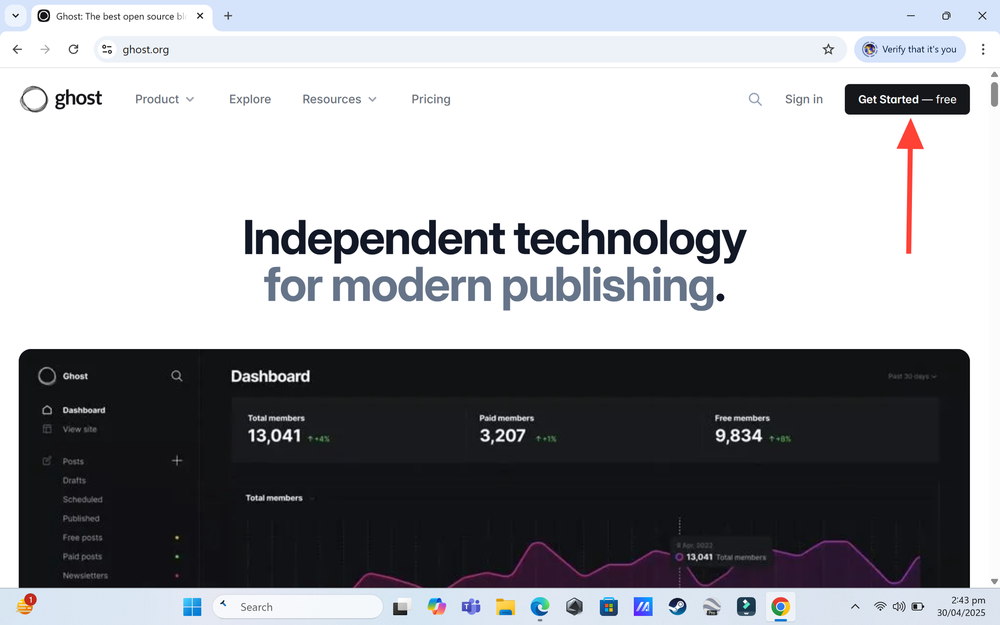Select the Ghost browser tab
The width and height of the screenshot is (1000, 625).
pos(121,16)
